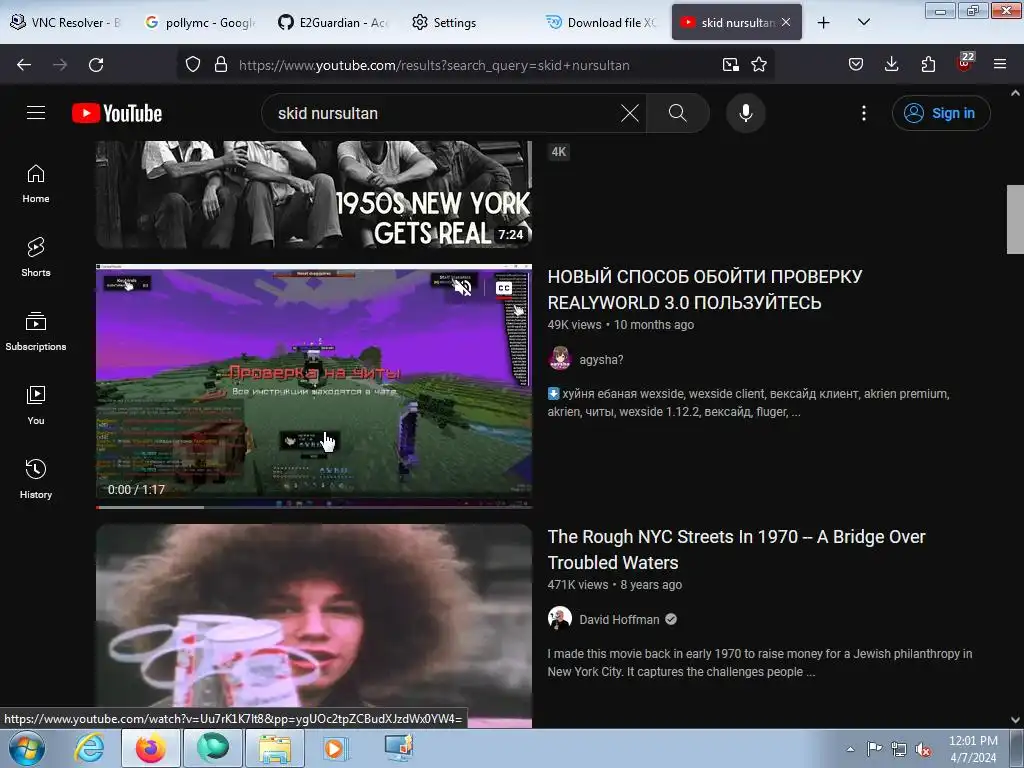Click the 4K badge label
The image size is (1024, 768).
(x=559, y=152)
